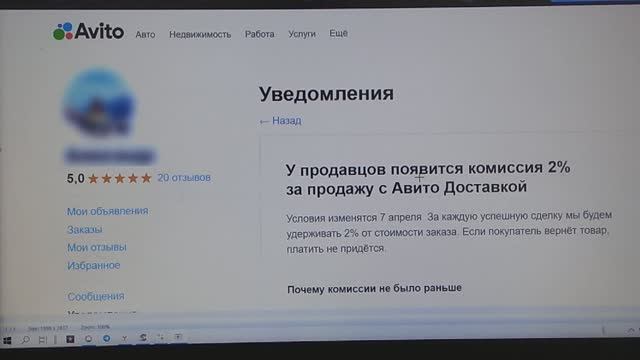This screenshot has width=640, height=360.
Task: Open the S-shaped taskbar icon
Action: [x=143, y=338]
